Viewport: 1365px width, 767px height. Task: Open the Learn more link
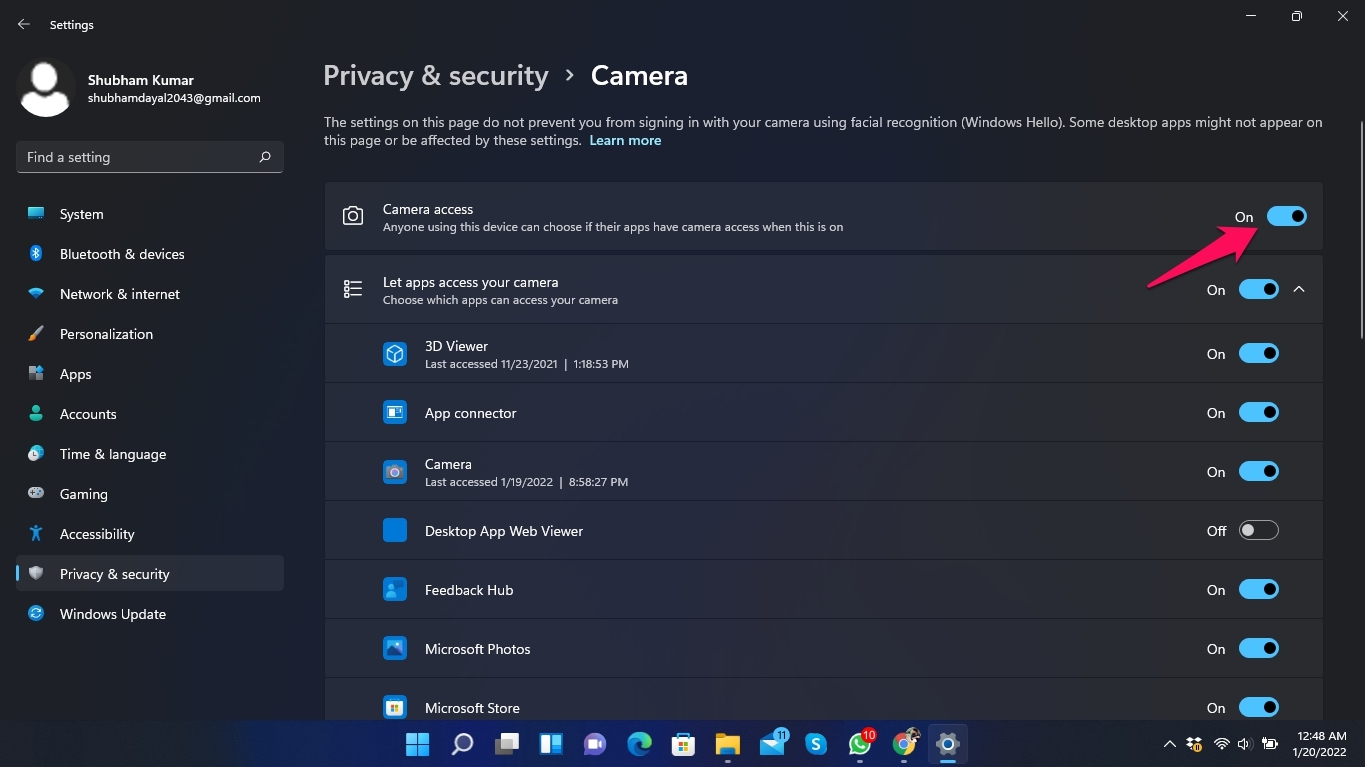coord(625,140)
